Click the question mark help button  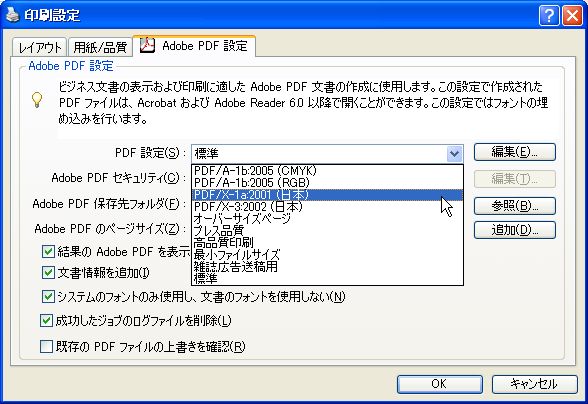pos(549,16)
